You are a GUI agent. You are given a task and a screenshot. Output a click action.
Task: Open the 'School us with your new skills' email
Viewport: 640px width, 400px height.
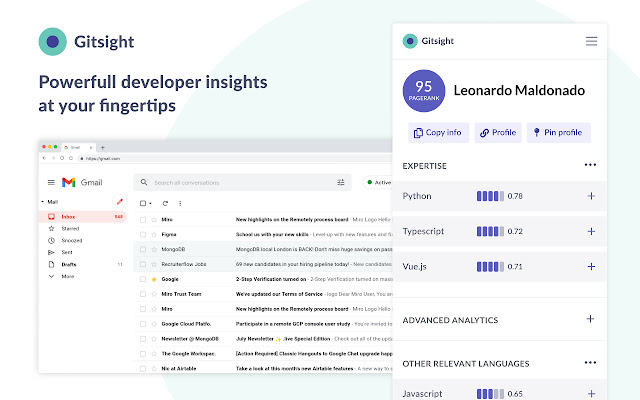click(x=263, y=234)
